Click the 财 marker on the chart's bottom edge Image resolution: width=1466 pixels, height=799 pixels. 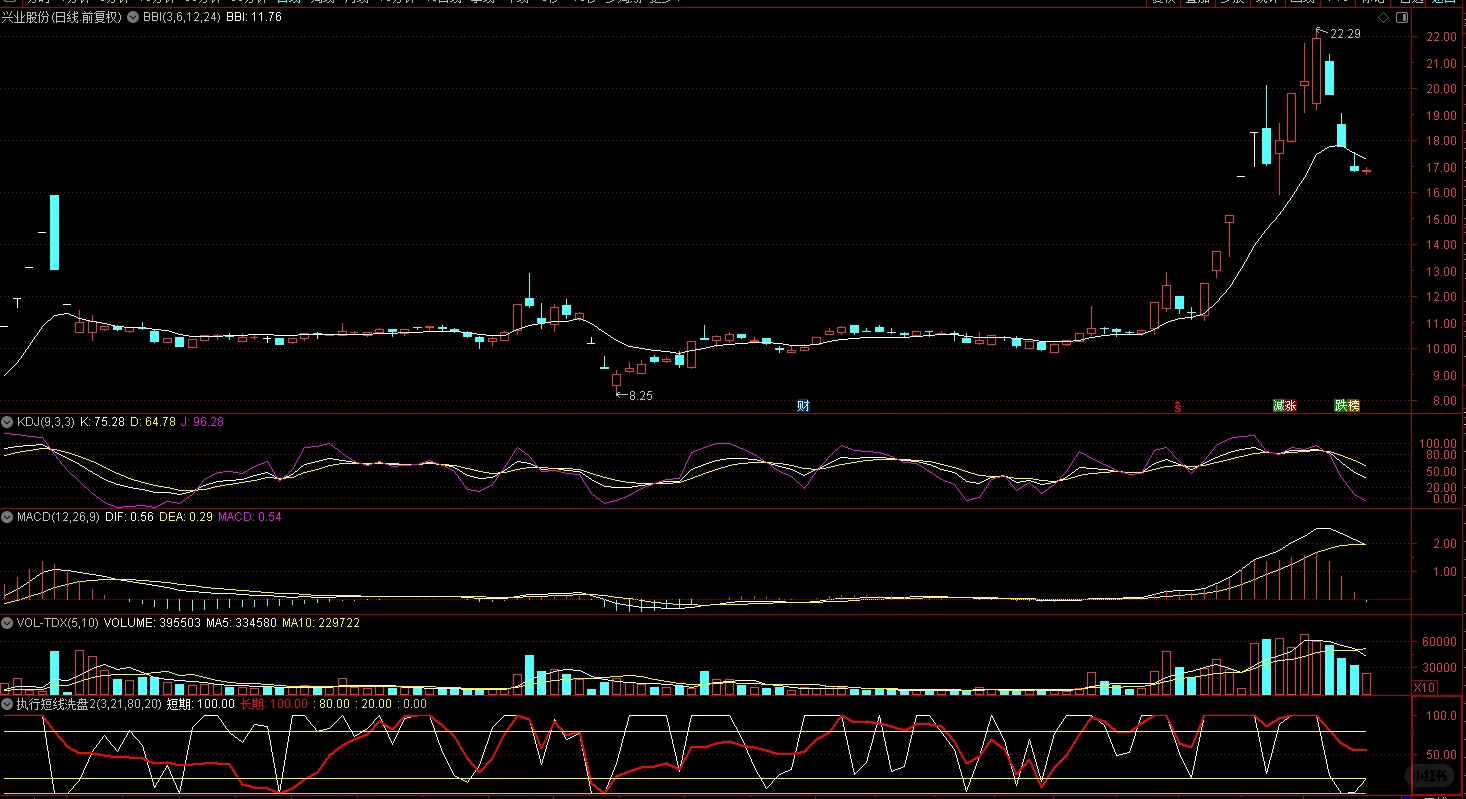[802, 406]
